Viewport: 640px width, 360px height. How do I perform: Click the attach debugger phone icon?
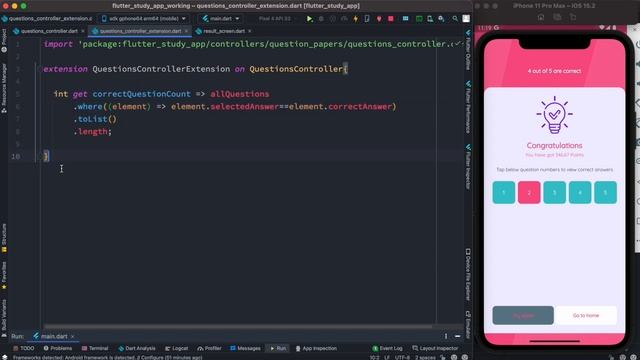[367, 19]
